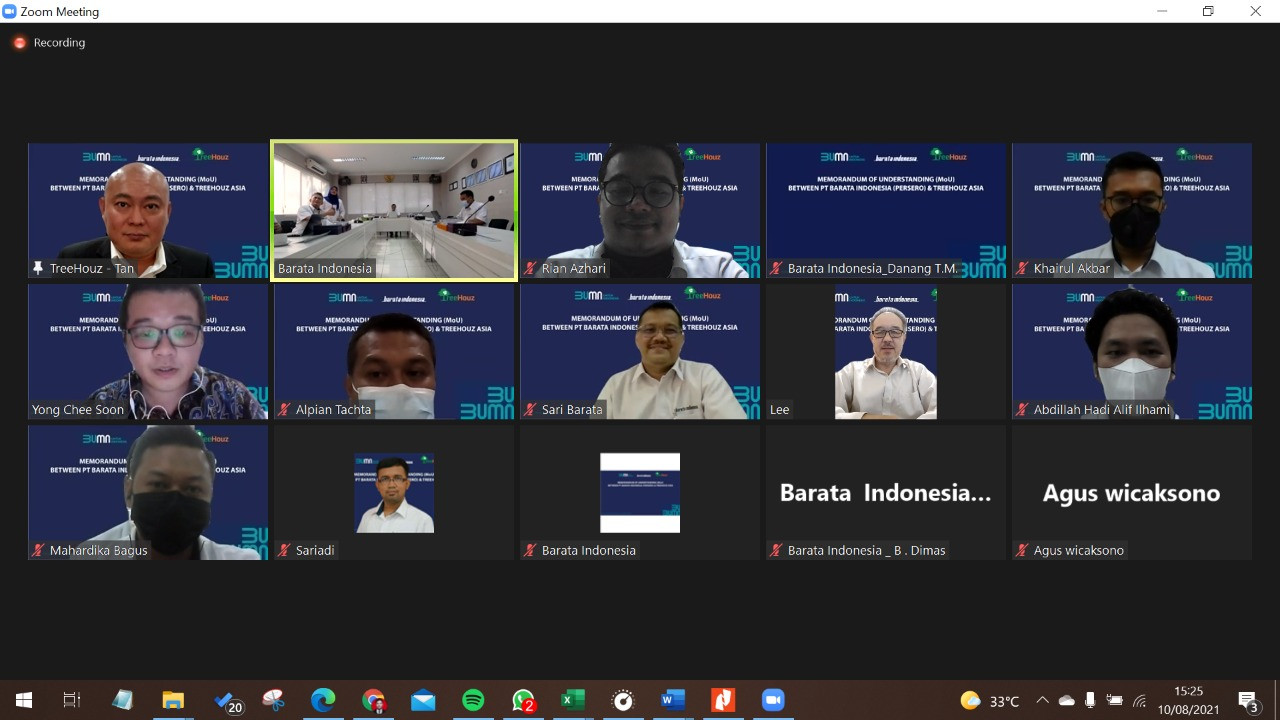1280x720 pixels.
Task: Click the Sariadi profile photo
Action: click(x=394, y=492)
